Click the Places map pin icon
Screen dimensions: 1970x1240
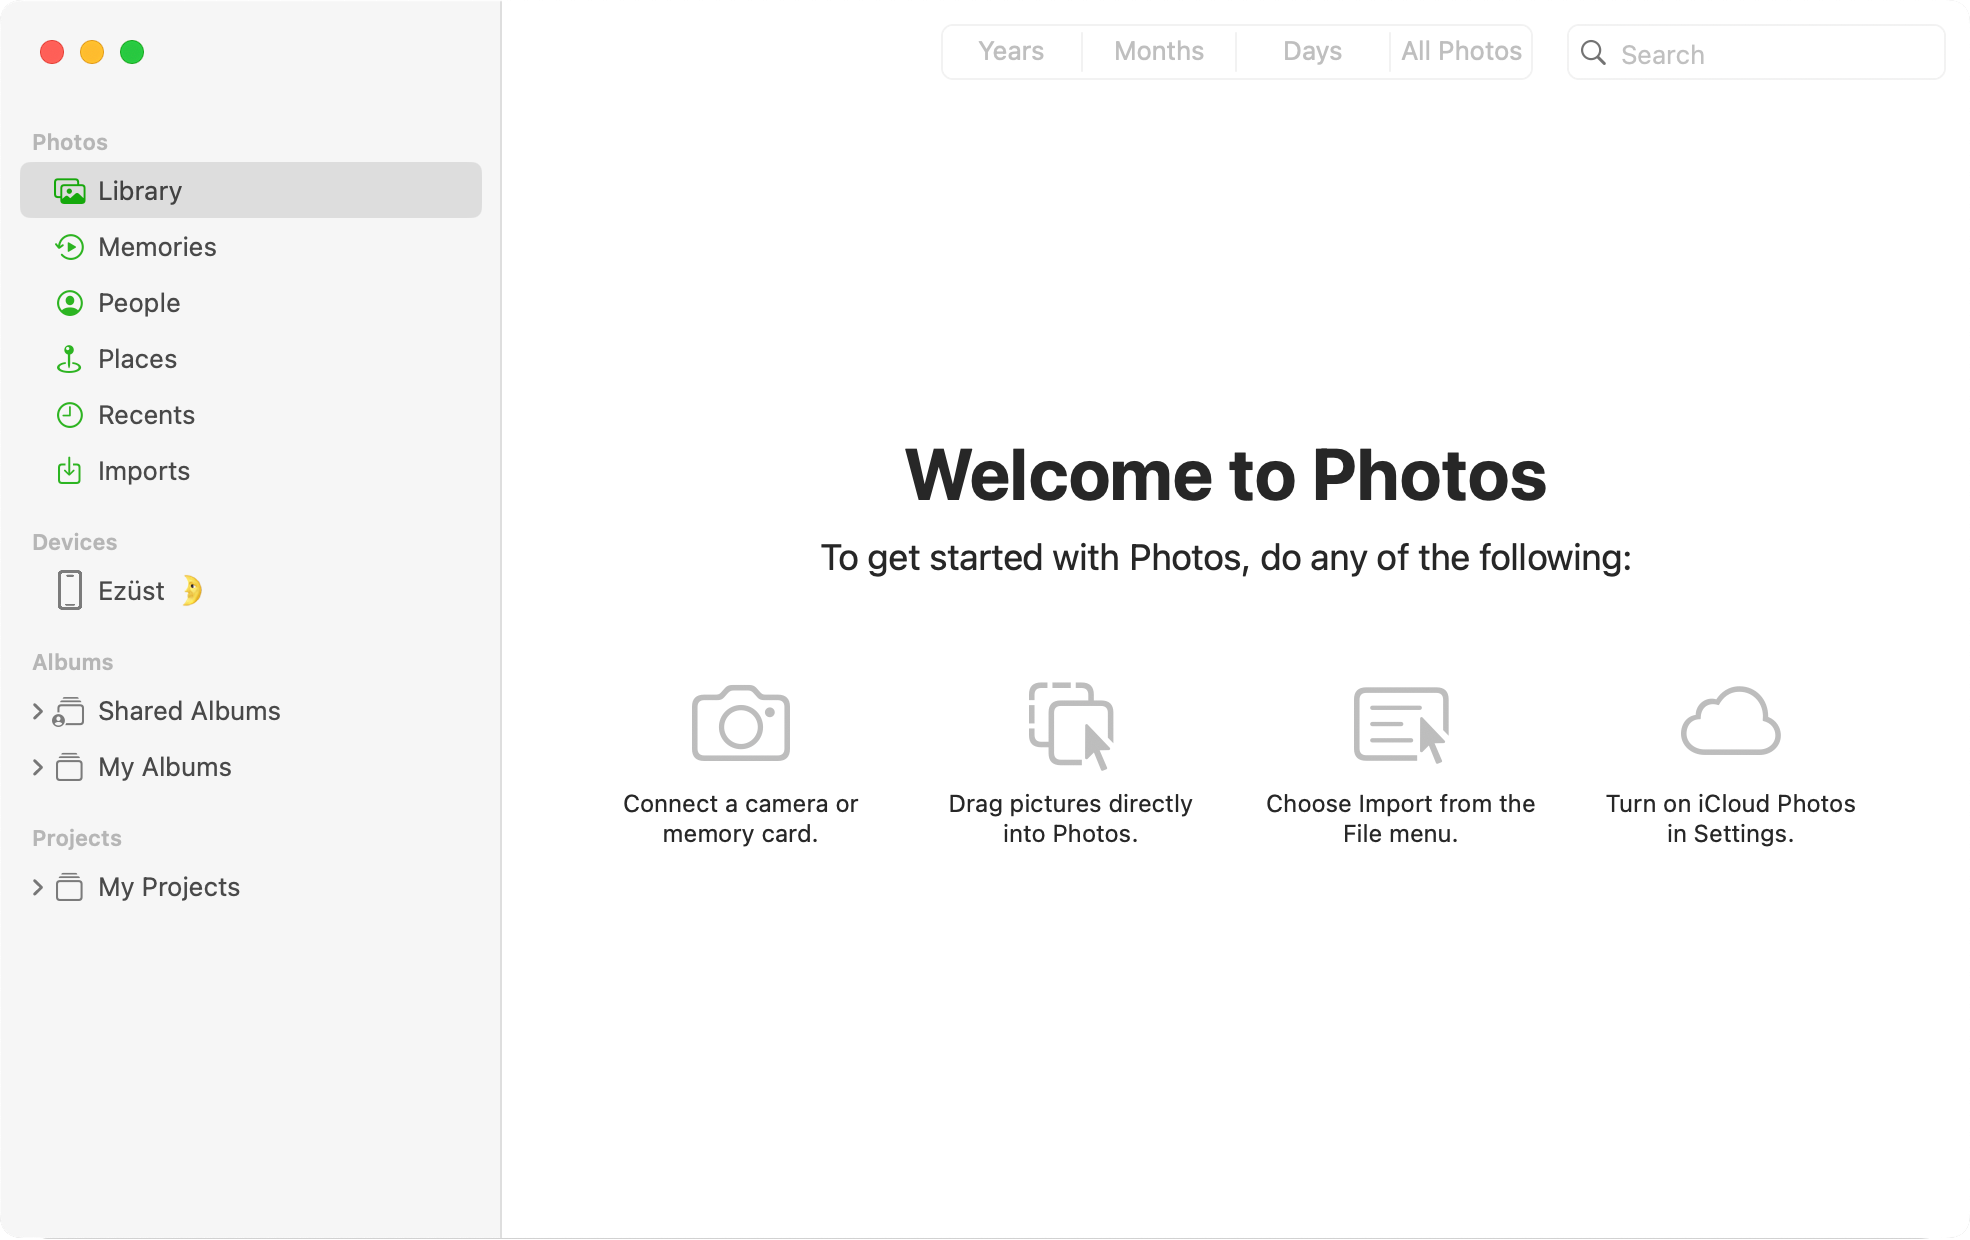point(69,359)
